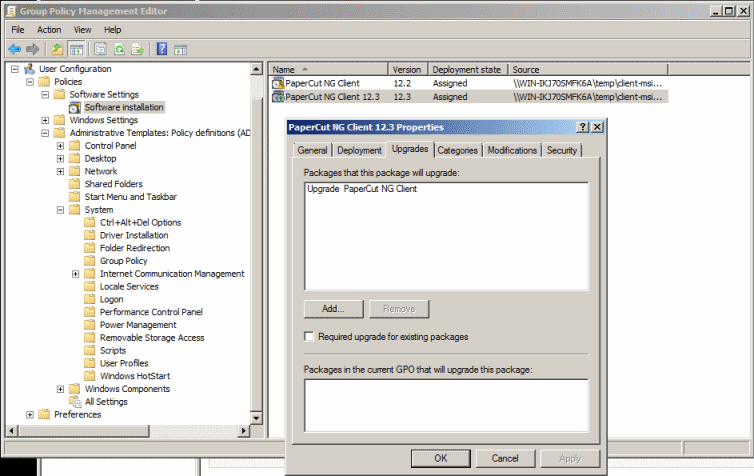
Task: Open the Help menu
Action: pos(113,30)
